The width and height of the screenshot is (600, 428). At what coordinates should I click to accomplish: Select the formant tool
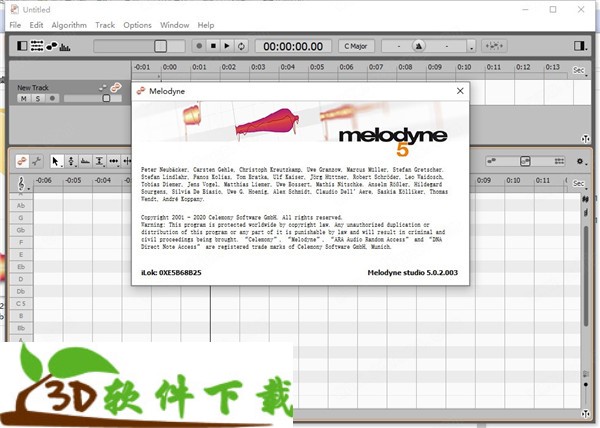click(85, 161)
